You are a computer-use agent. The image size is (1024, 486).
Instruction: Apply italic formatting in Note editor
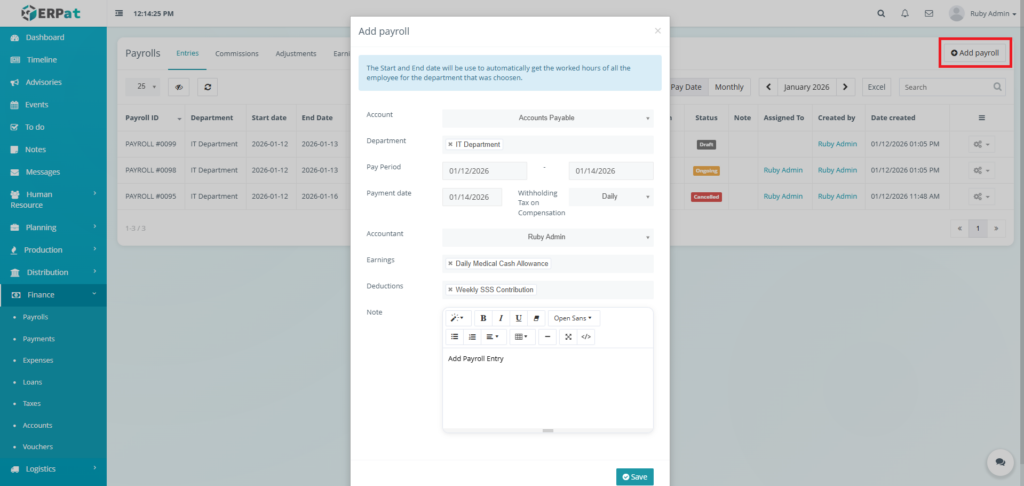(x=501, y=318)
